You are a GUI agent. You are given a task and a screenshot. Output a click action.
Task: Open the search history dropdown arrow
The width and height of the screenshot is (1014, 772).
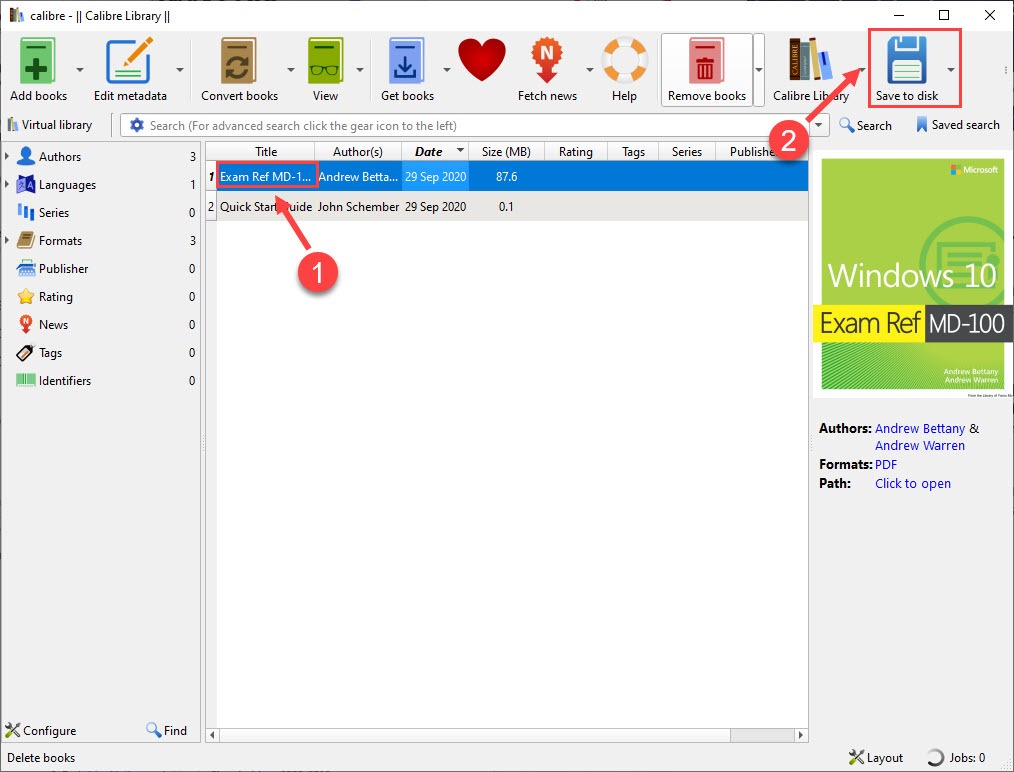(x=819, y=125)
